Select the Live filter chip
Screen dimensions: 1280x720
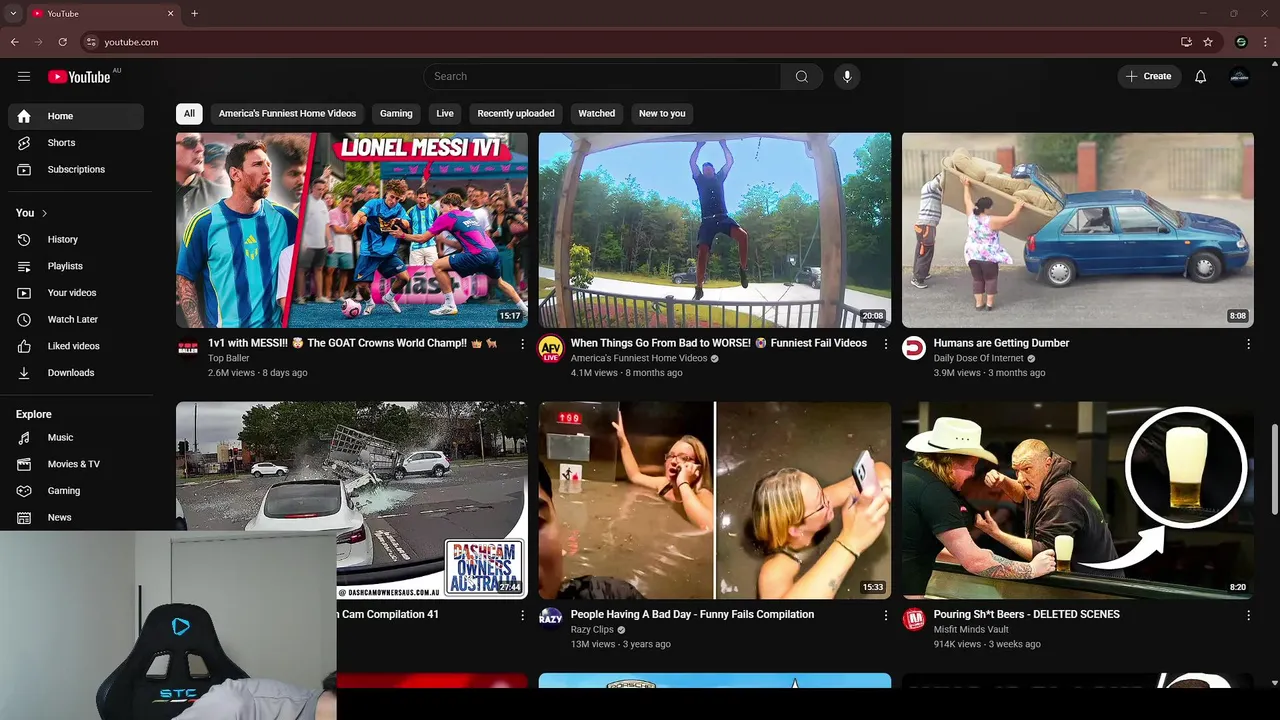[445, 113]
